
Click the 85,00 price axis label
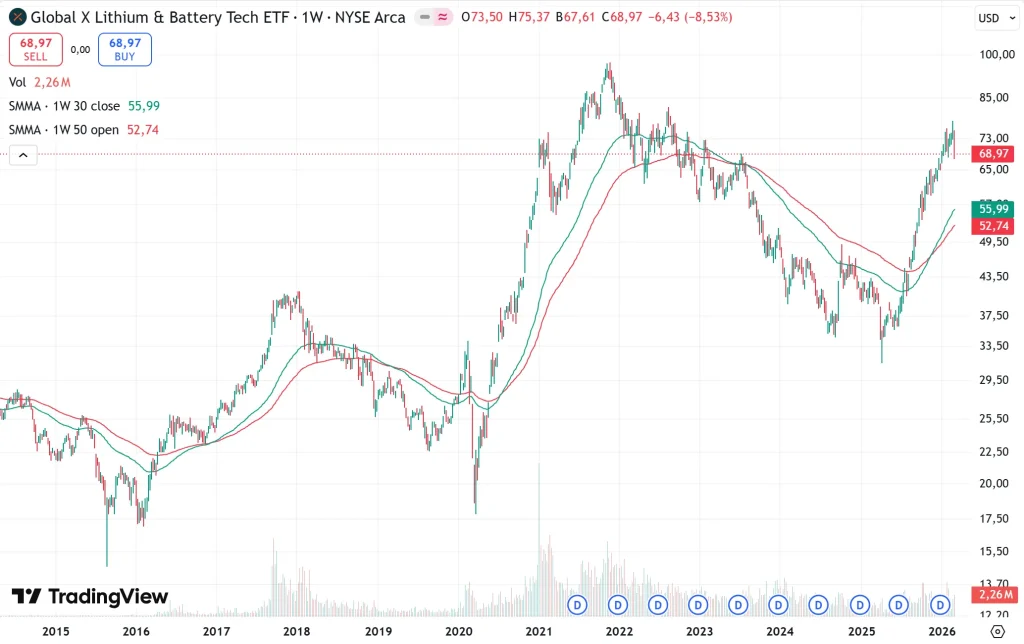click(993, 97)
